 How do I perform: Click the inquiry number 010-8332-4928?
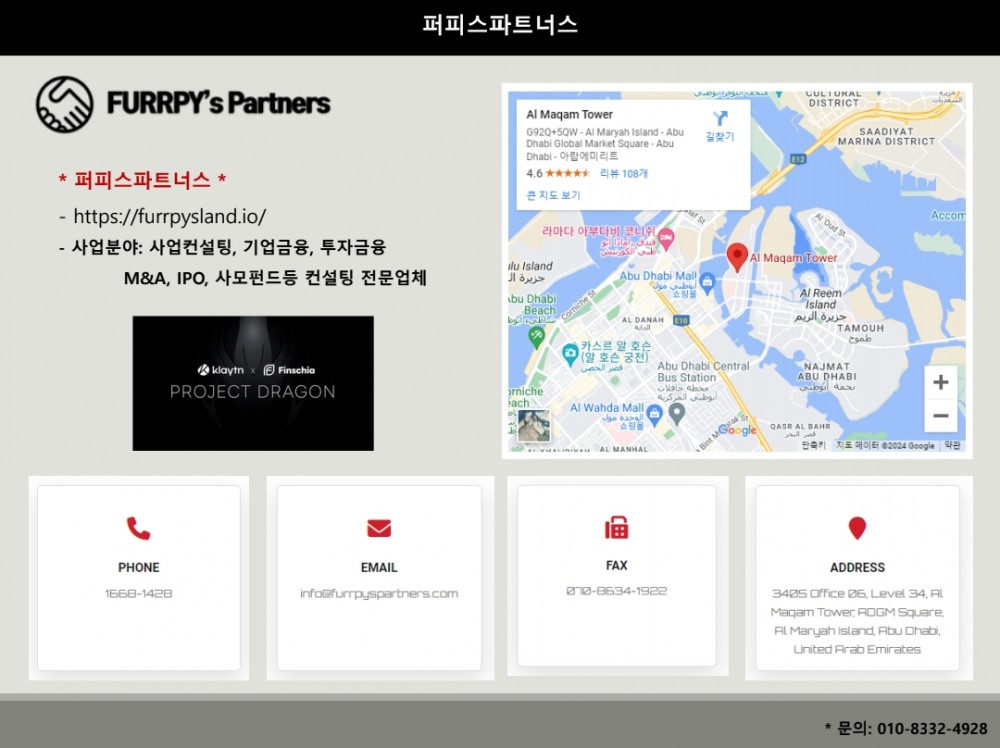pos(932,728)
